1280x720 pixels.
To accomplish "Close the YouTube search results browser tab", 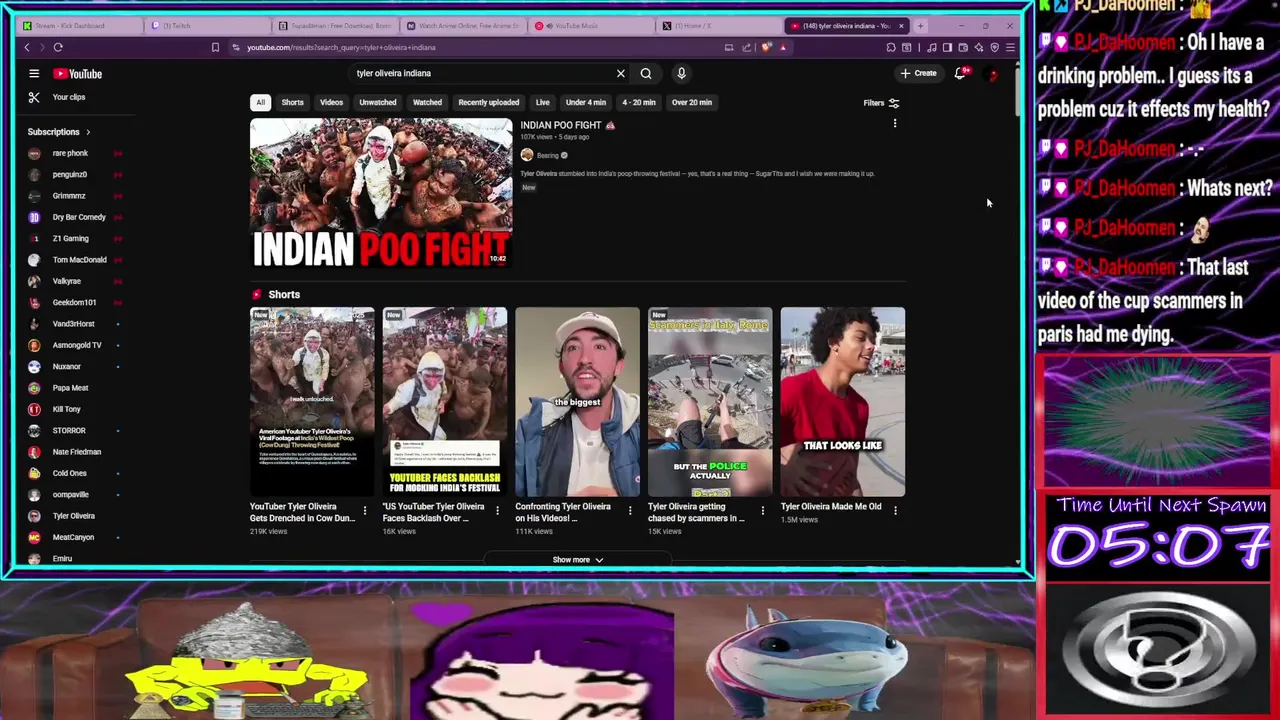I will [x=901, y=26].
